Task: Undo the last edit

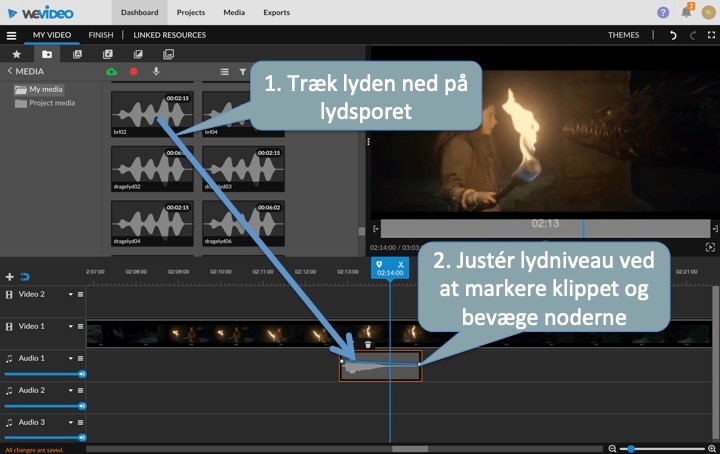Action: coord(673,35)
